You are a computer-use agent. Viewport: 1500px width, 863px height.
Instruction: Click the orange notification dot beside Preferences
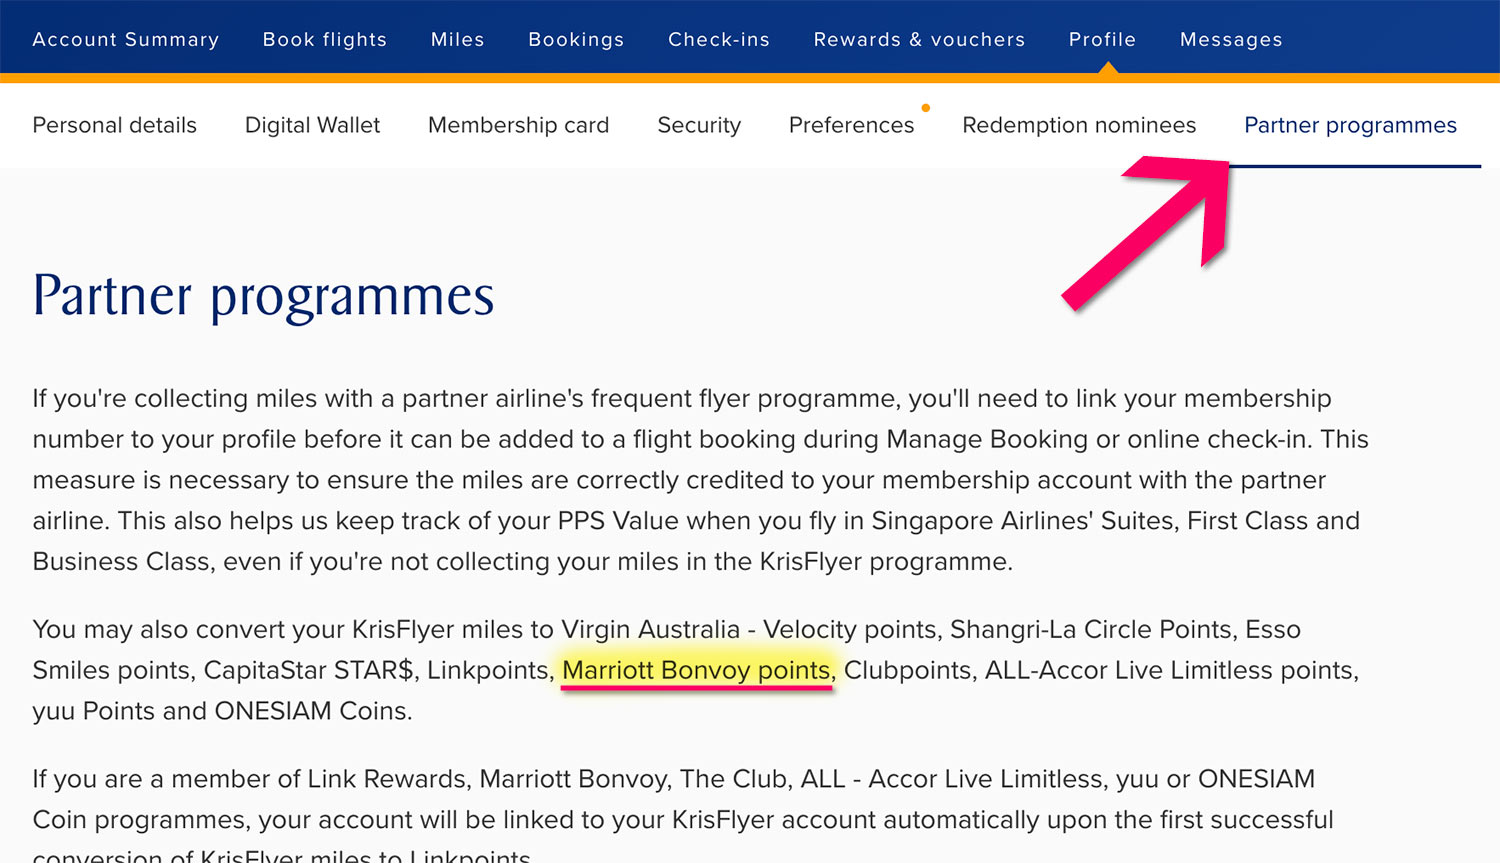(x=926, y=107)
